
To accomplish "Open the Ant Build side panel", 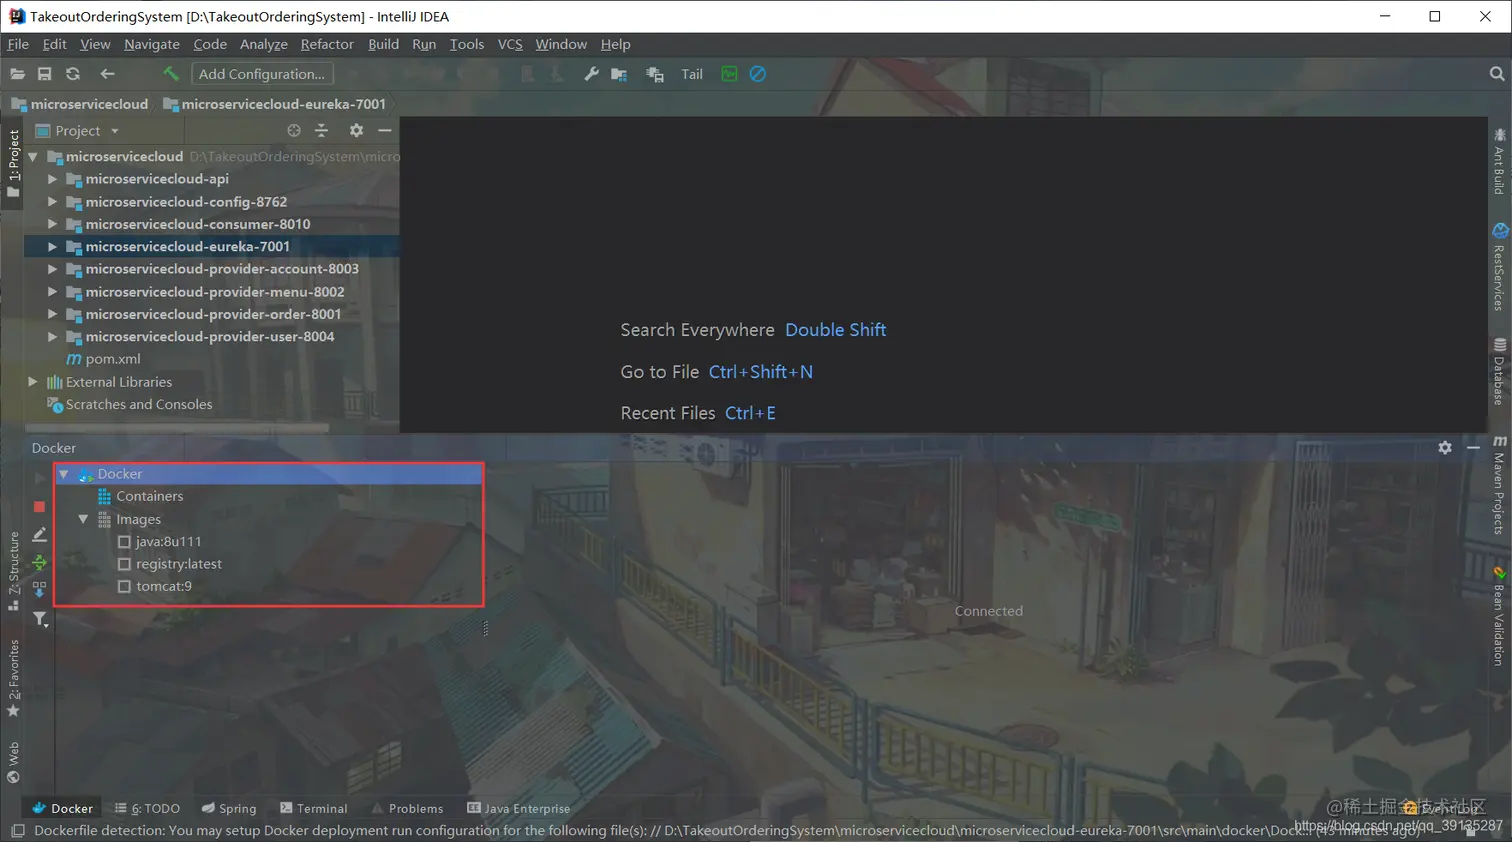I will (1499, 161).
